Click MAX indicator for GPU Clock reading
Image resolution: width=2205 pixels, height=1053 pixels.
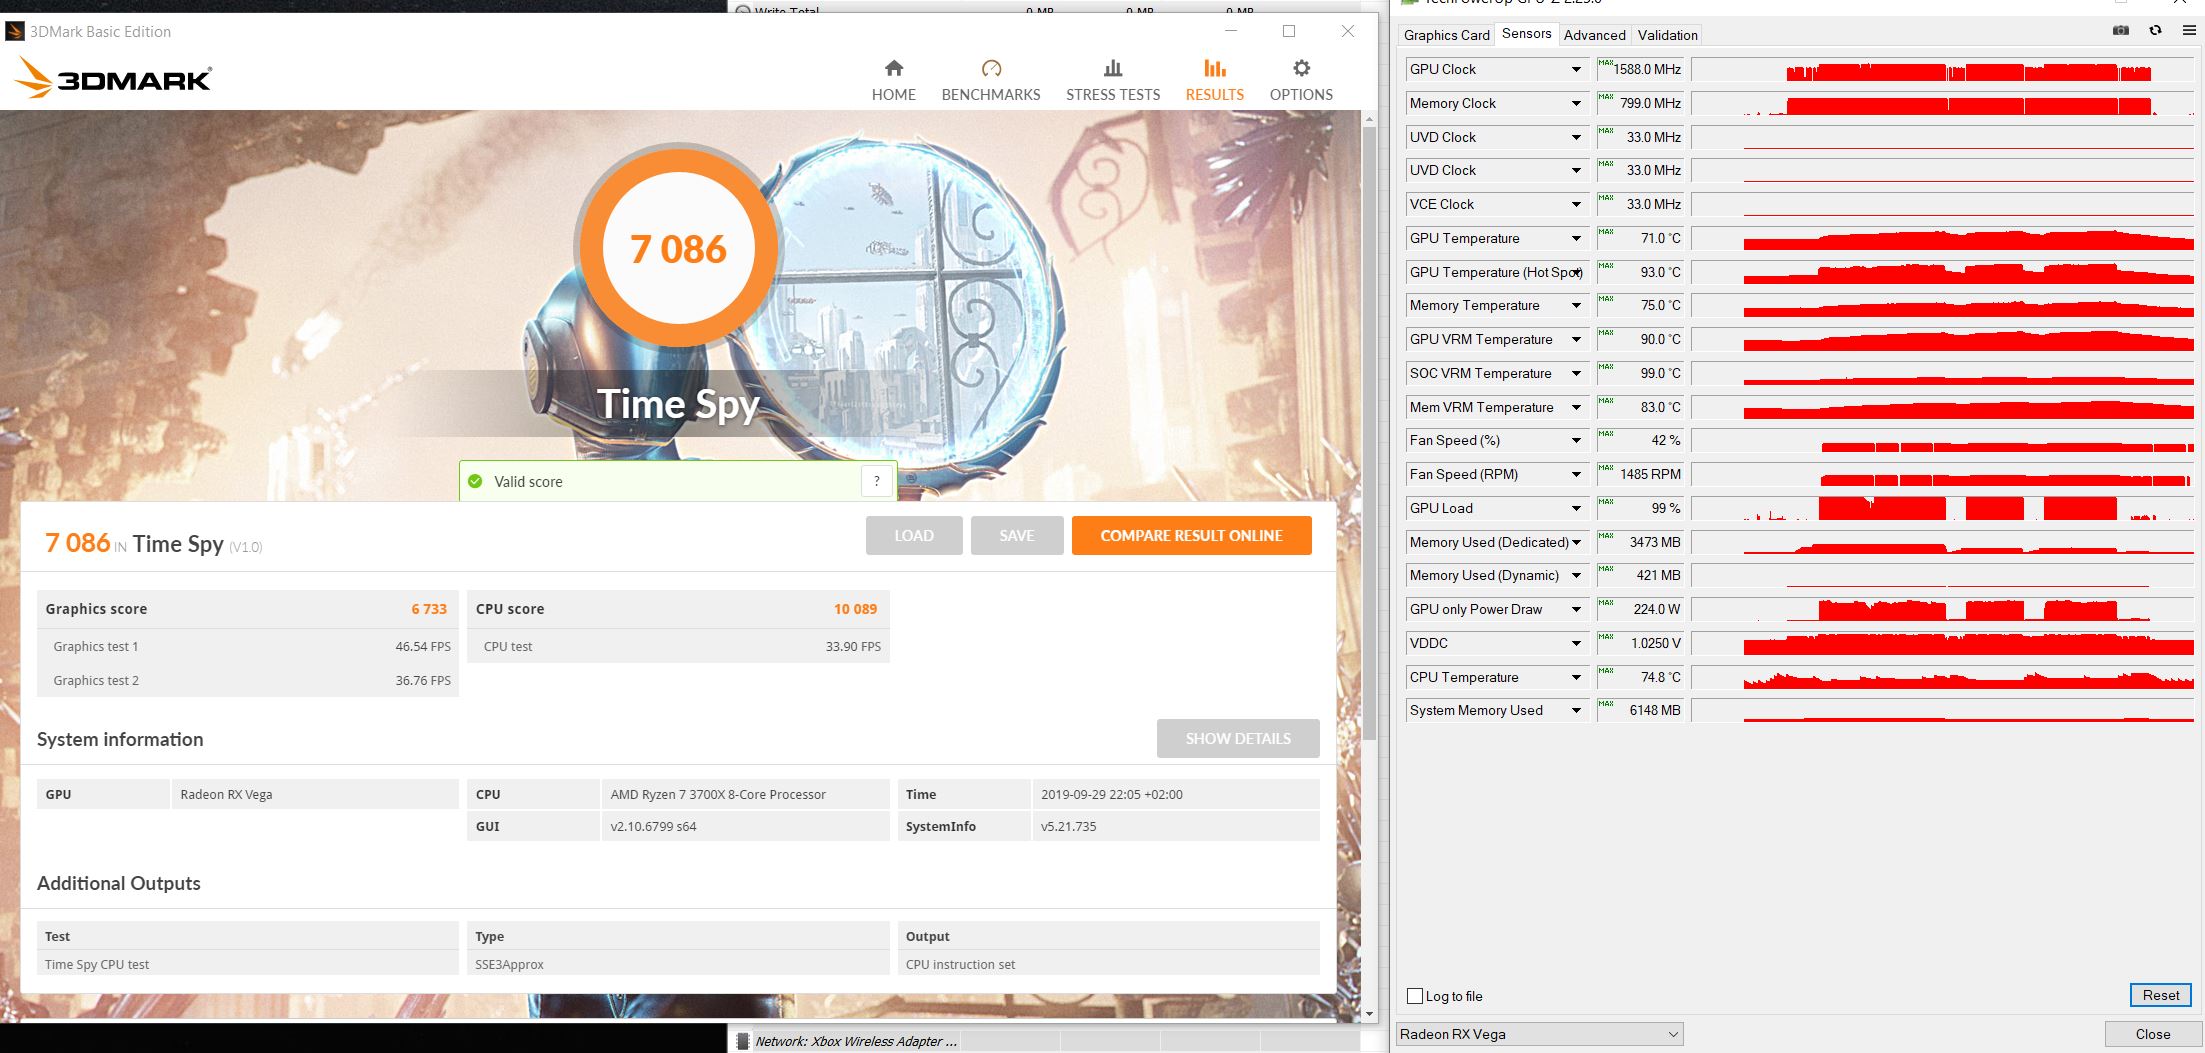tap(1606, 62)
